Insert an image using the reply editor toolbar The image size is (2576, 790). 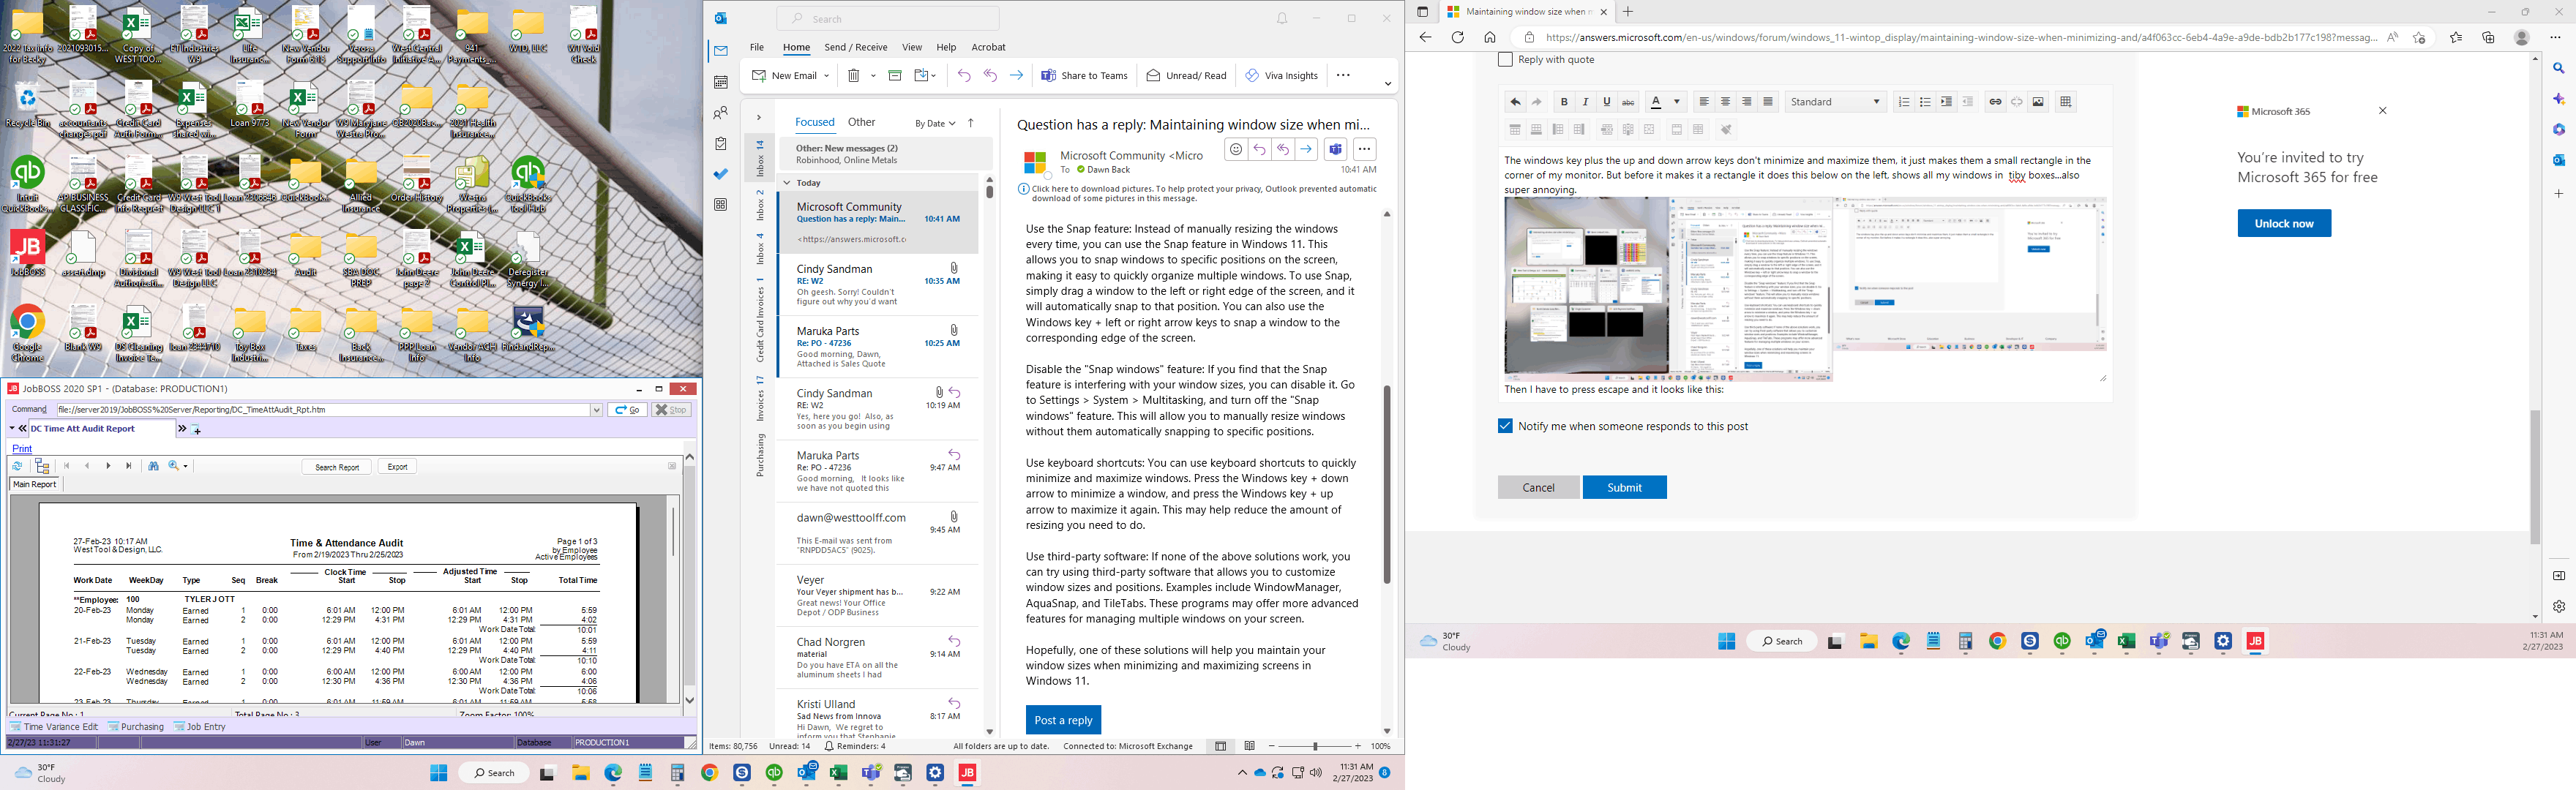(2037, 101)
